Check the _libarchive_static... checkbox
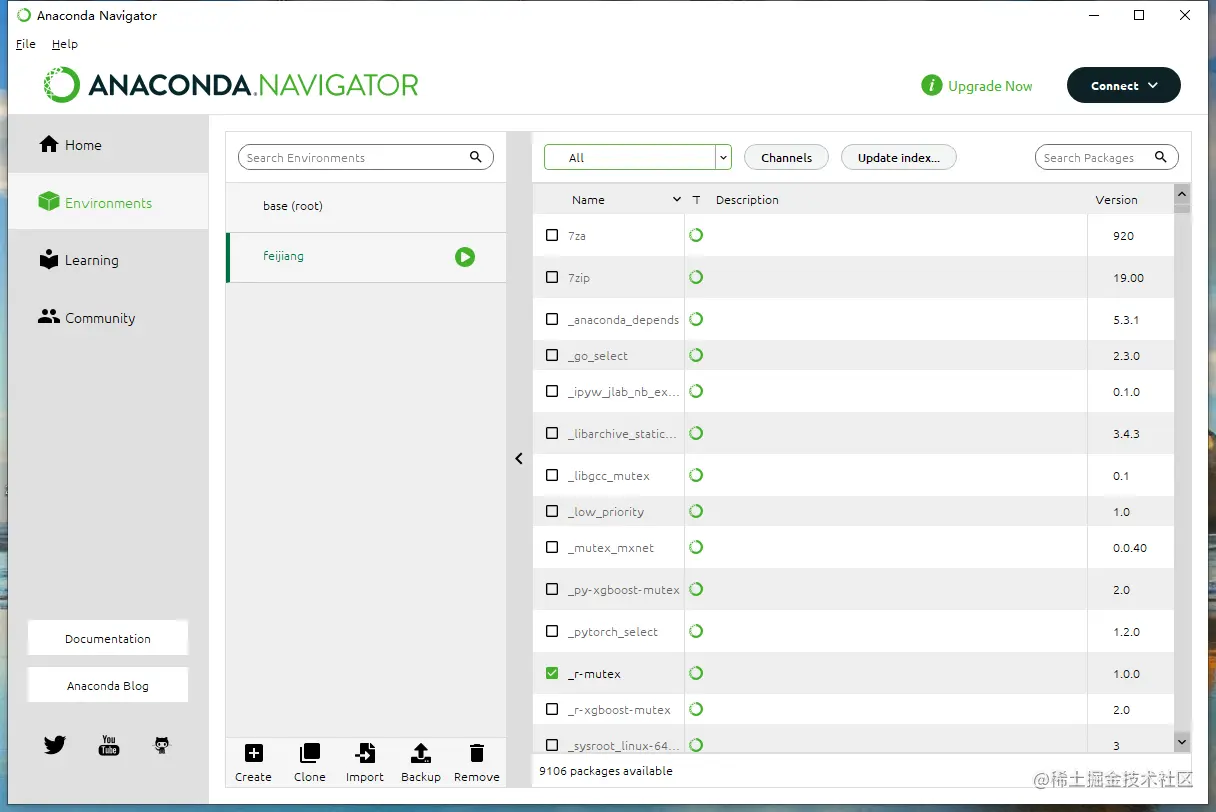Viewport: 1216px width, 812px height. [552, 433]
